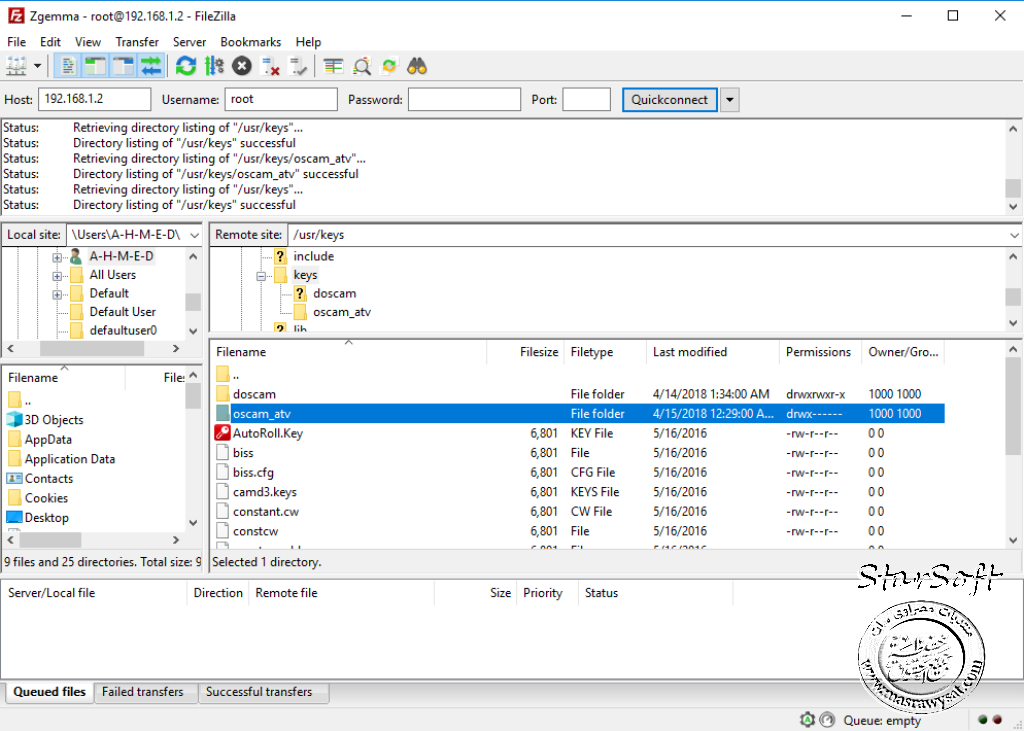Open the Site Manager dropdown arrow
The height and width of the screenshot is (731, 1024).
pos(37,66)
